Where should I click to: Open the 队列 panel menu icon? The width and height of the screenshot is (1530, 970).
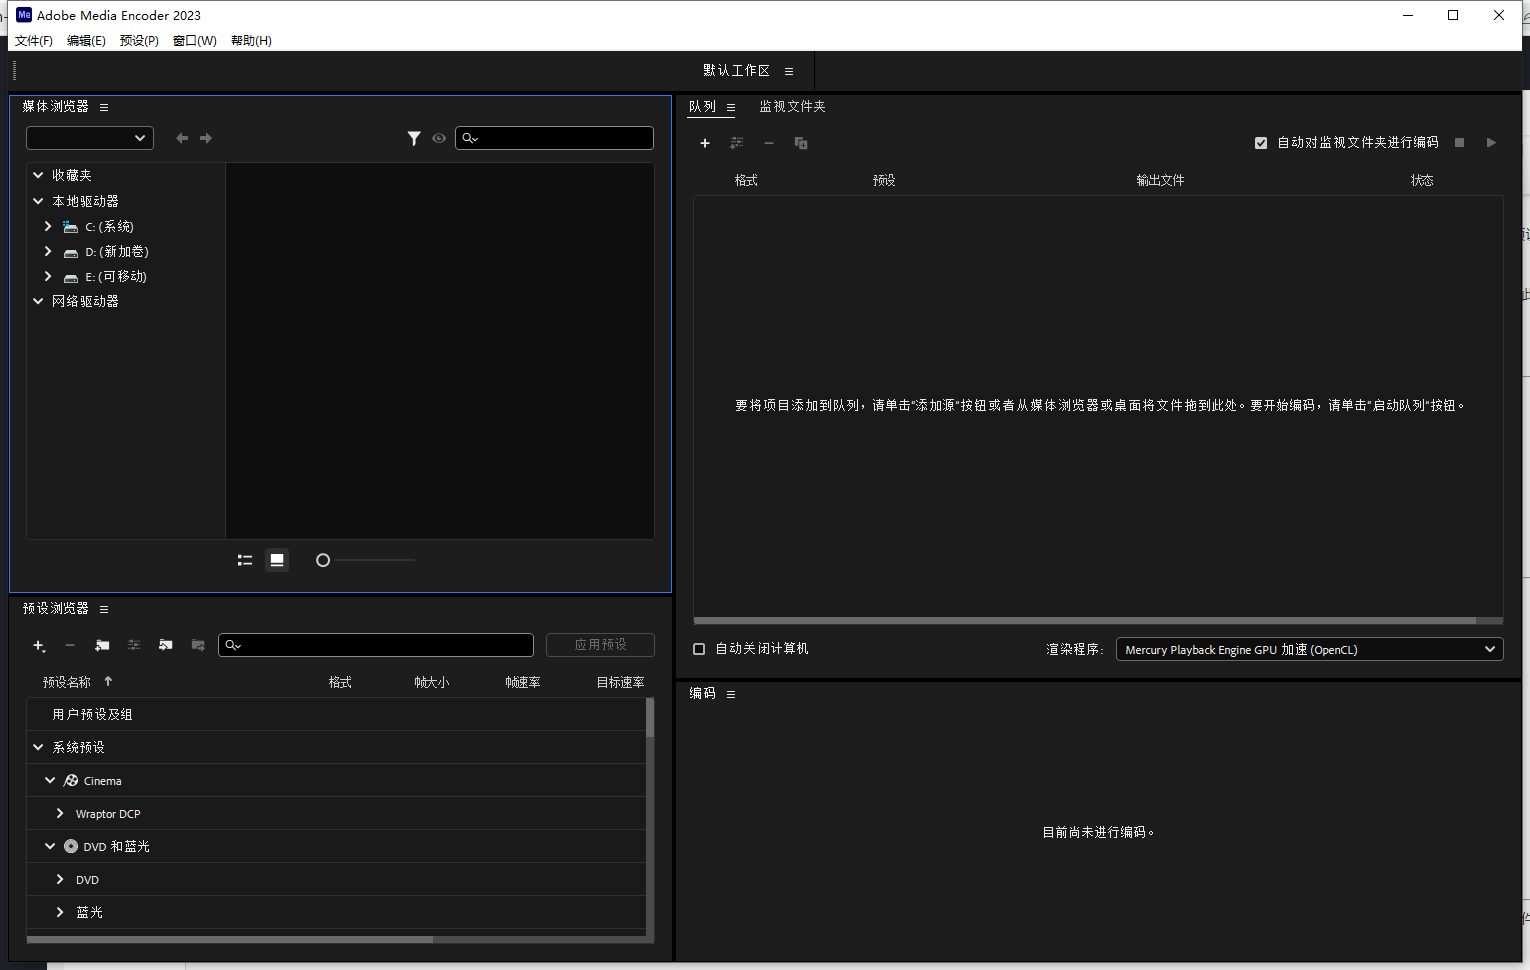tap(731, 107)
